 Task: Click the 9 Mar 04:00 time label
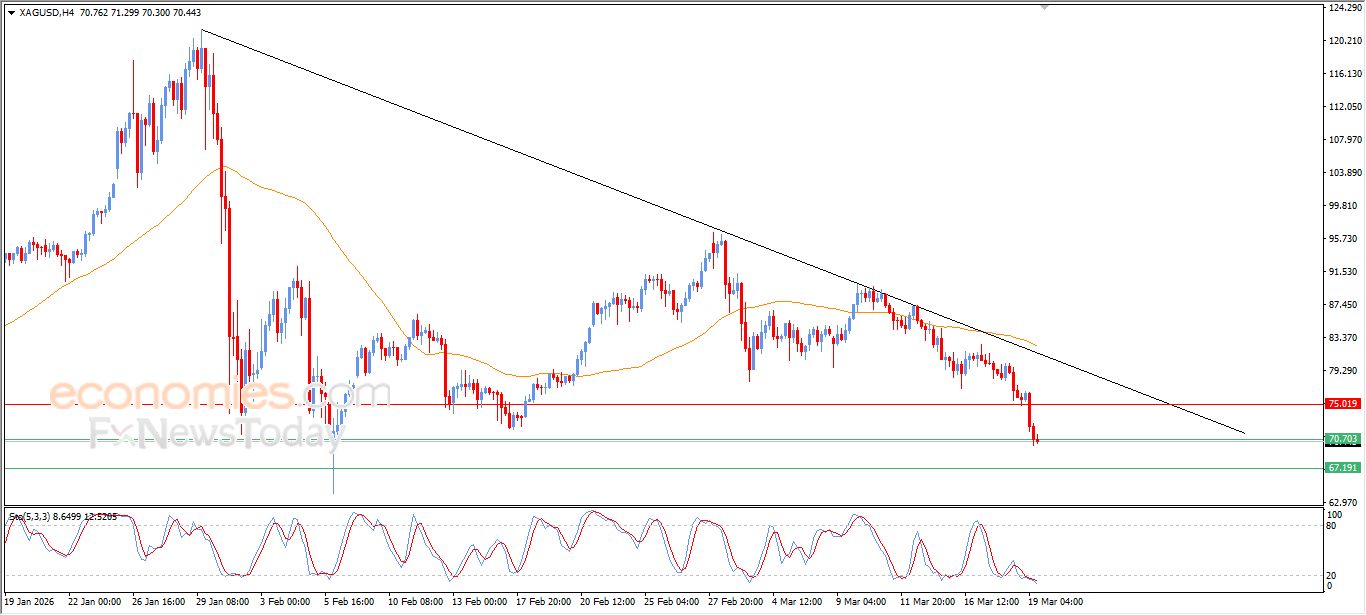click(862, 602)
